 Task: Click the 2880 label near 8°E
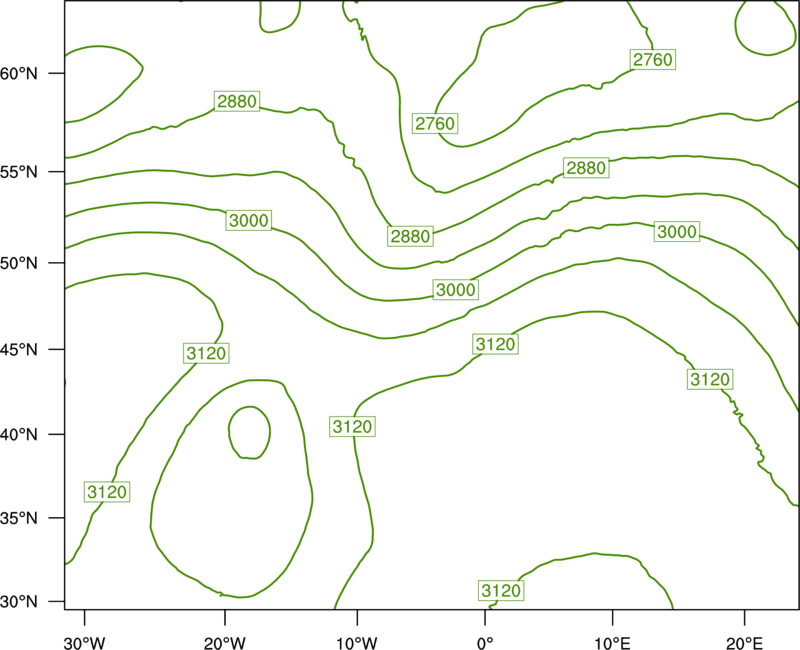point(586,168)
